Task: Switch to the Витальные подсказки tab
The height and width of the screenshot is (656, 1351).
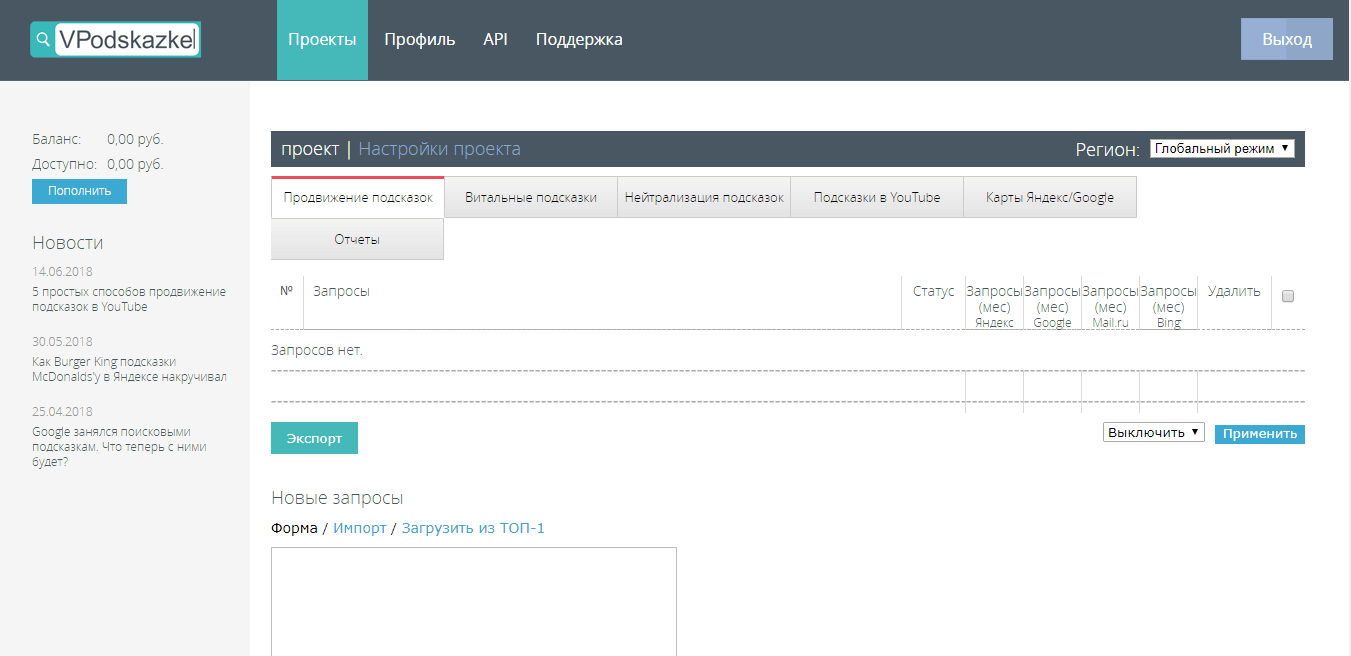Action: [x=531, y=198]
